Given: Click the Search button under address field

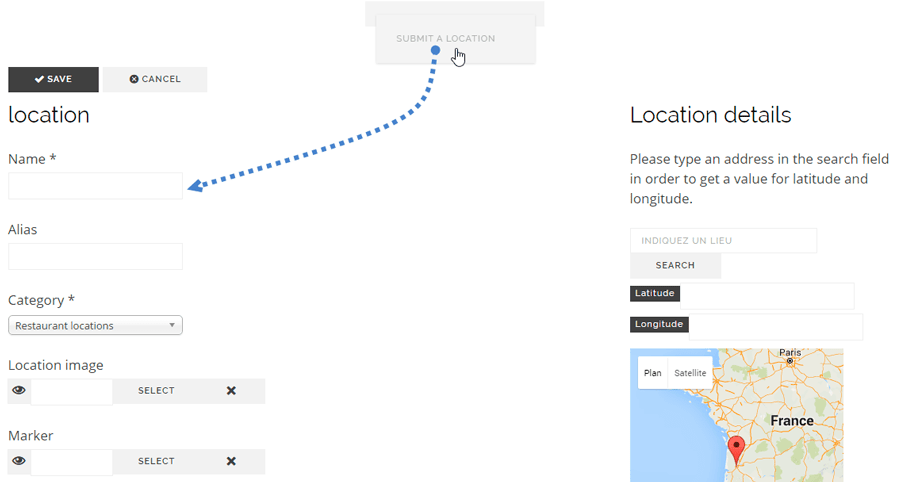Looking at the screenshot, I should coord(675,265).
